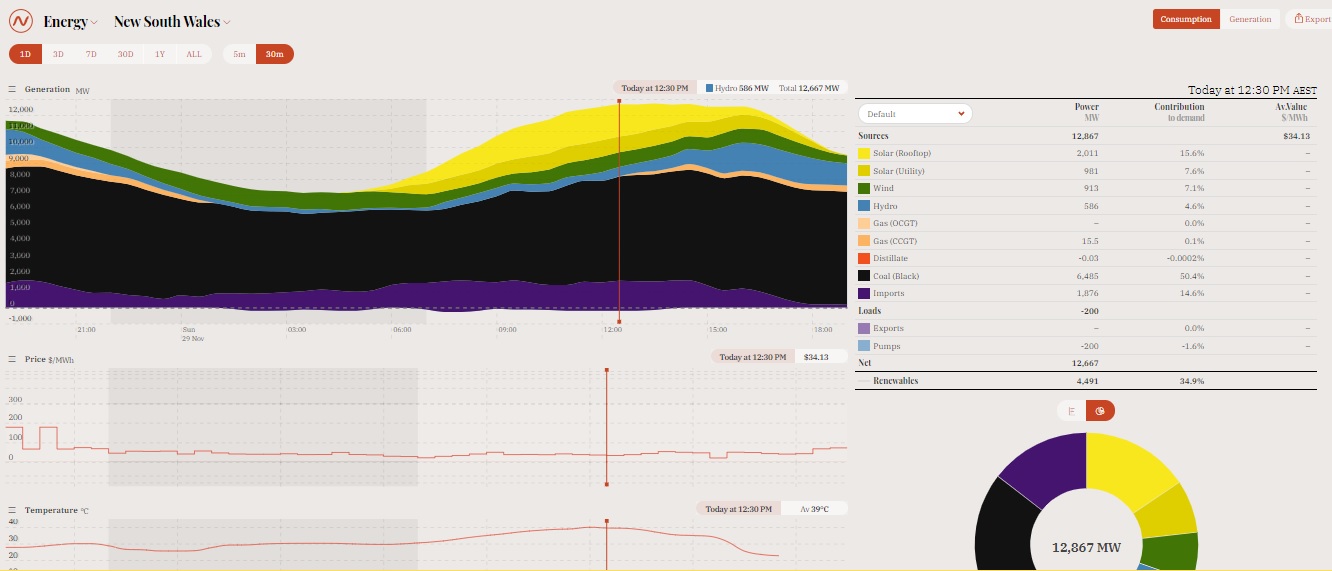Select the ALL time range
1332x571 pixels.
click(194, 54)
